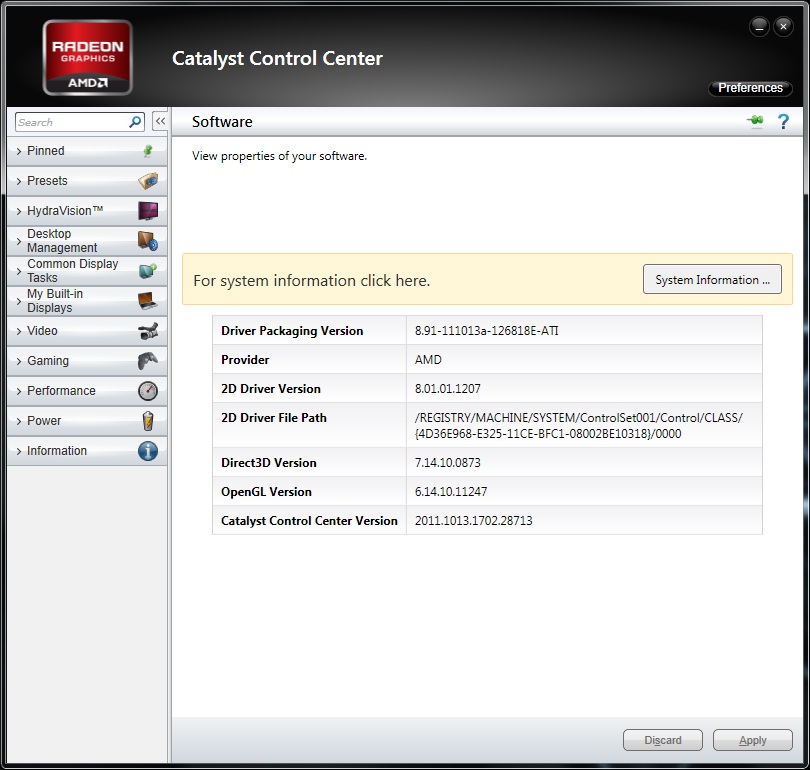The height and width of the screenshot is (770, 810).
Task: Open the Desktop Management label
Action: 62,241
